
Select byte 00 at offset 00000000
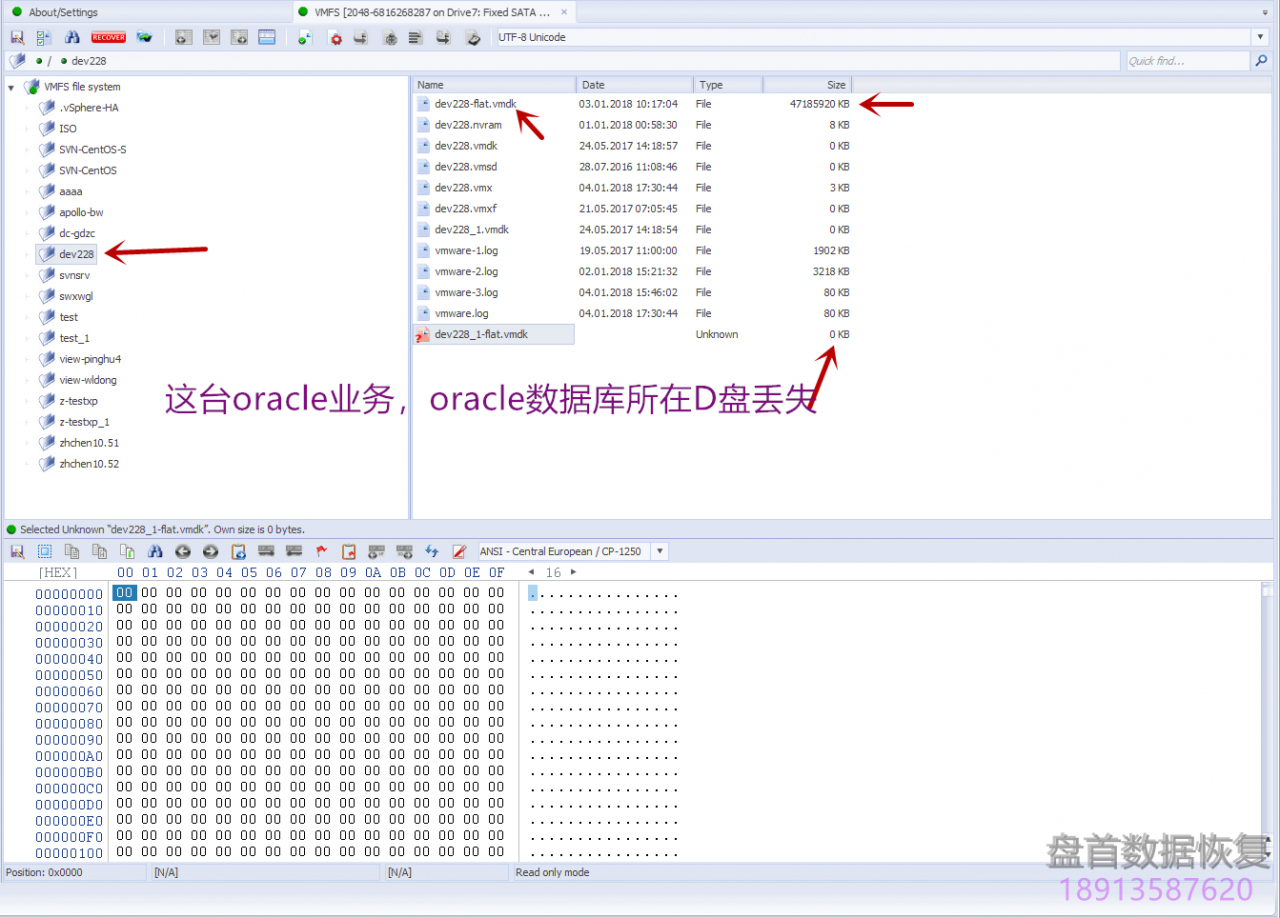[124, 593]
